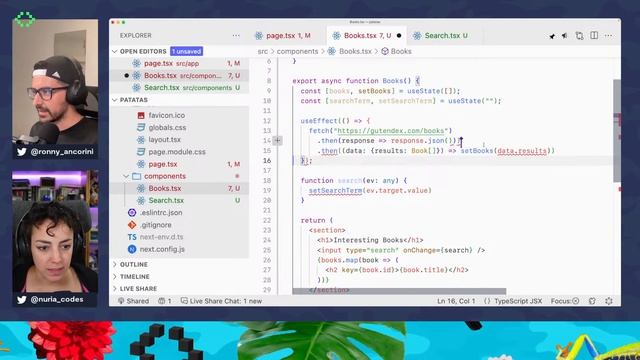Click the @ronny_ancorini webcam thumbnail

55,82
